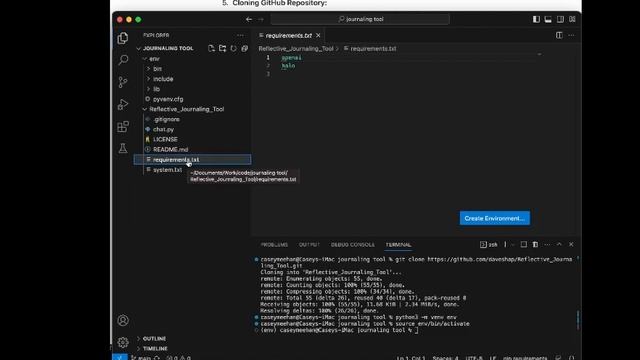Expand the lib folder
640x360 pixels.
click(x=156, y=89)
